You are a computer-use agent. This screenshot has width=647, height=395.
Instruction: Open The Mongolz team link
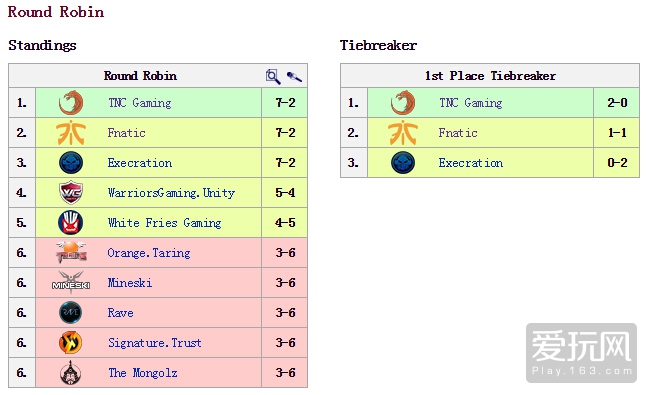(x=143, y=373)
